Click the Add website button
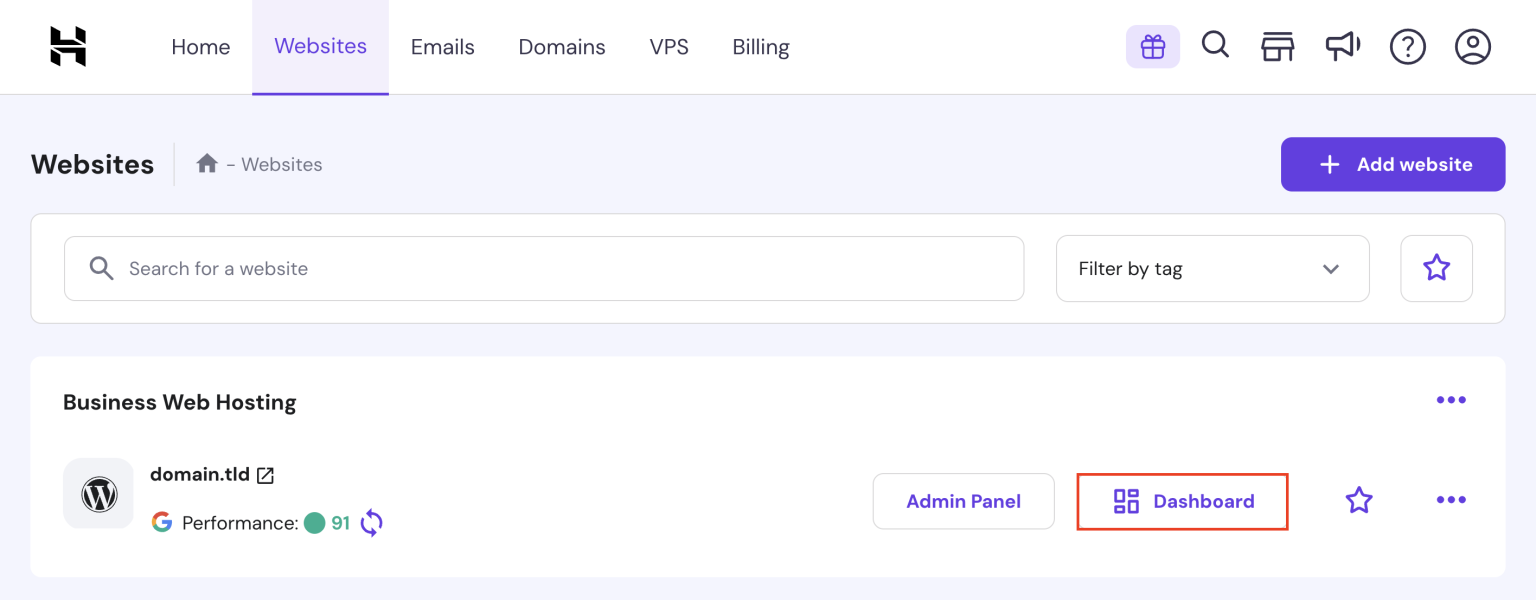Screen dimensions: 1536x600 (x=1392, y=164)
